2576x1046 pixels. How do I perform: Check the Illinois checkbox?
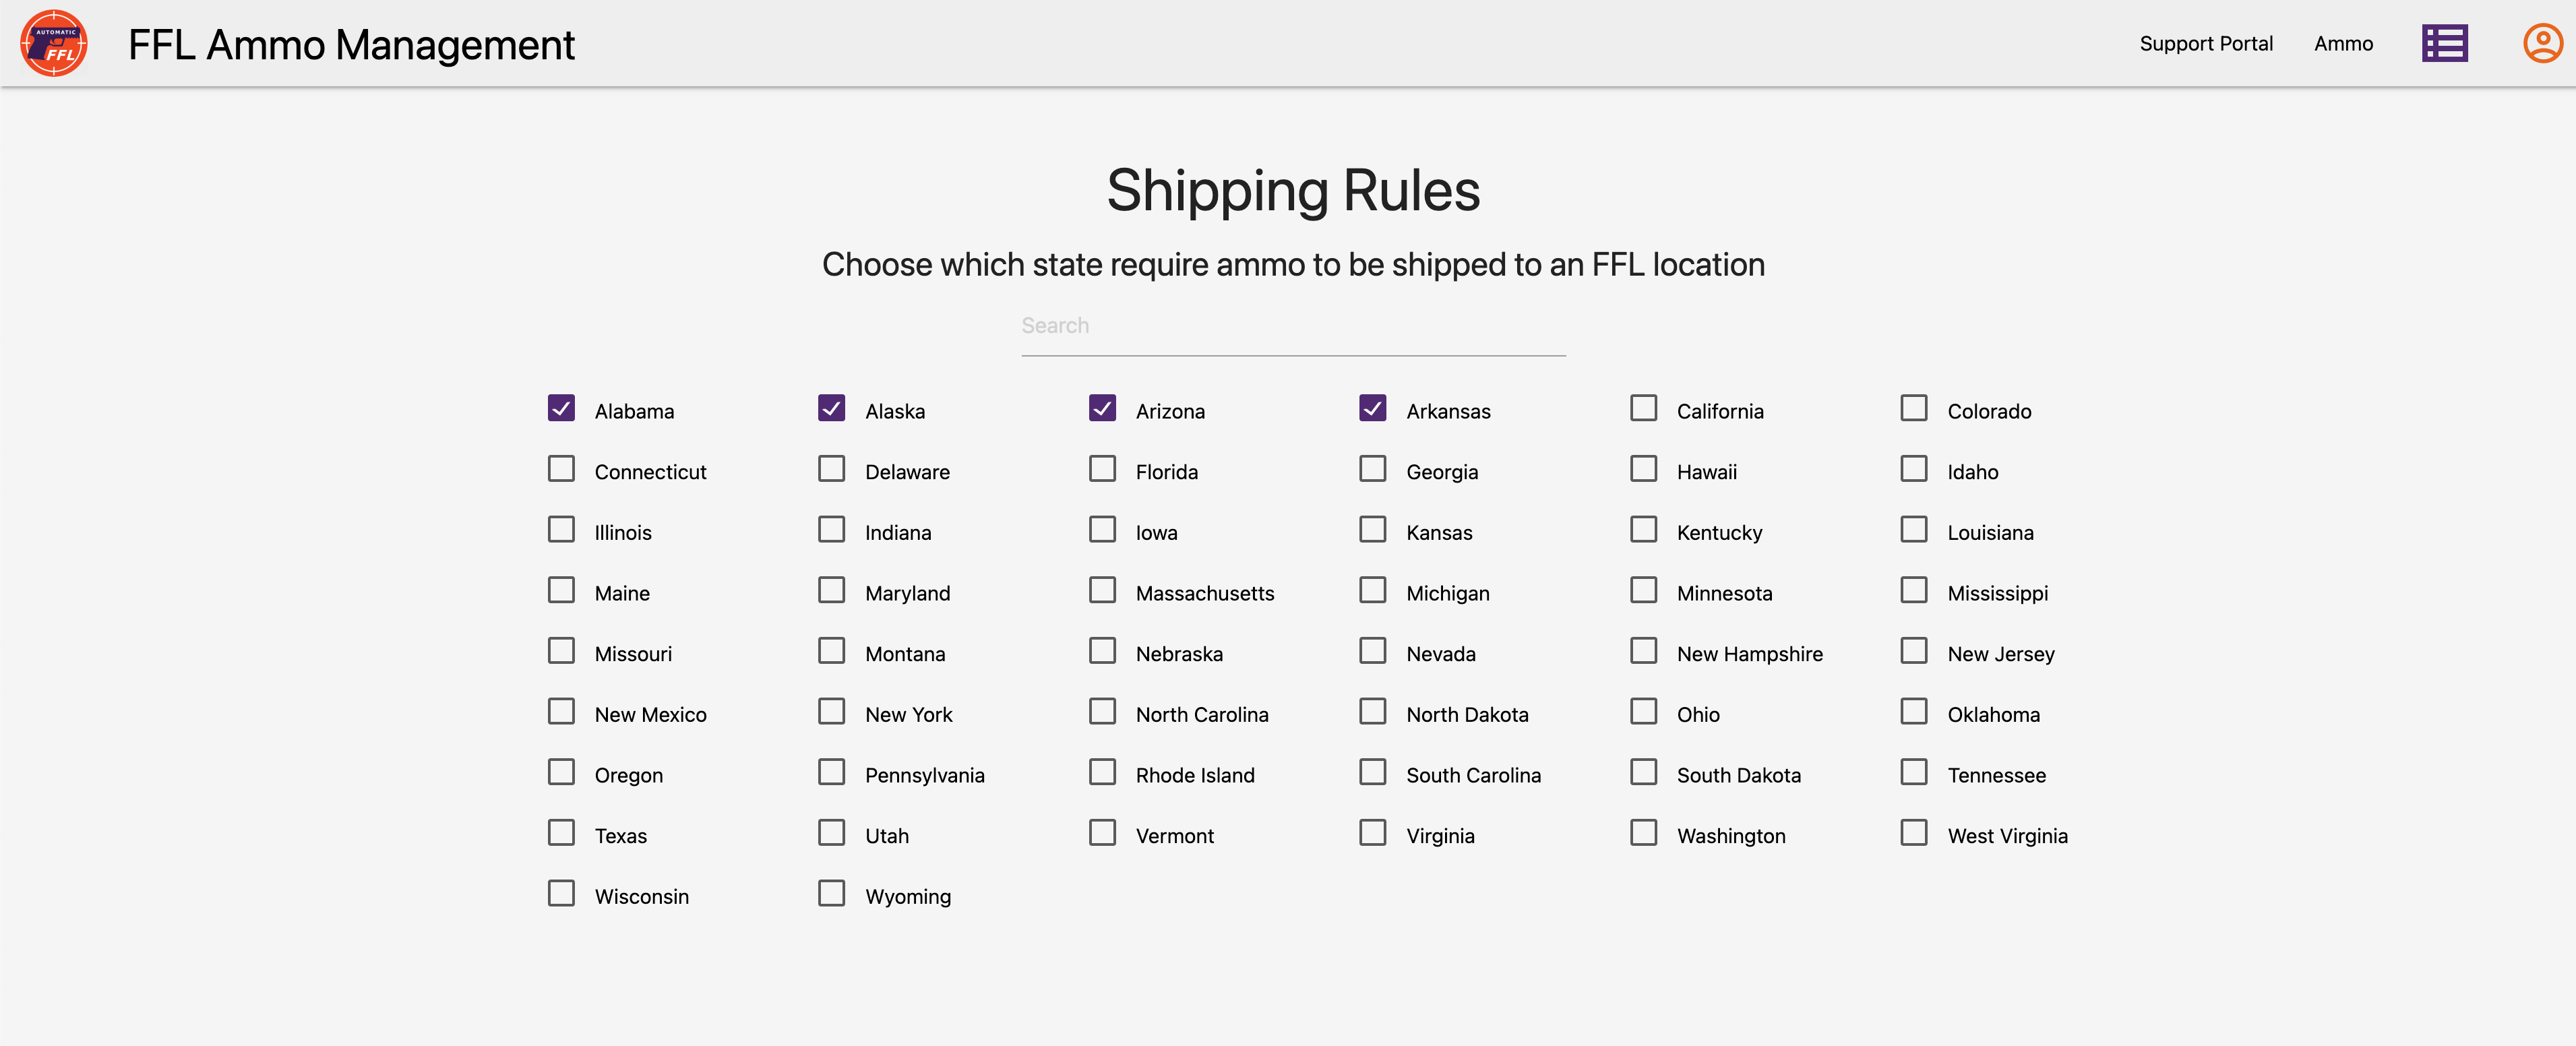pyautogui.click(x=561, y=530)
